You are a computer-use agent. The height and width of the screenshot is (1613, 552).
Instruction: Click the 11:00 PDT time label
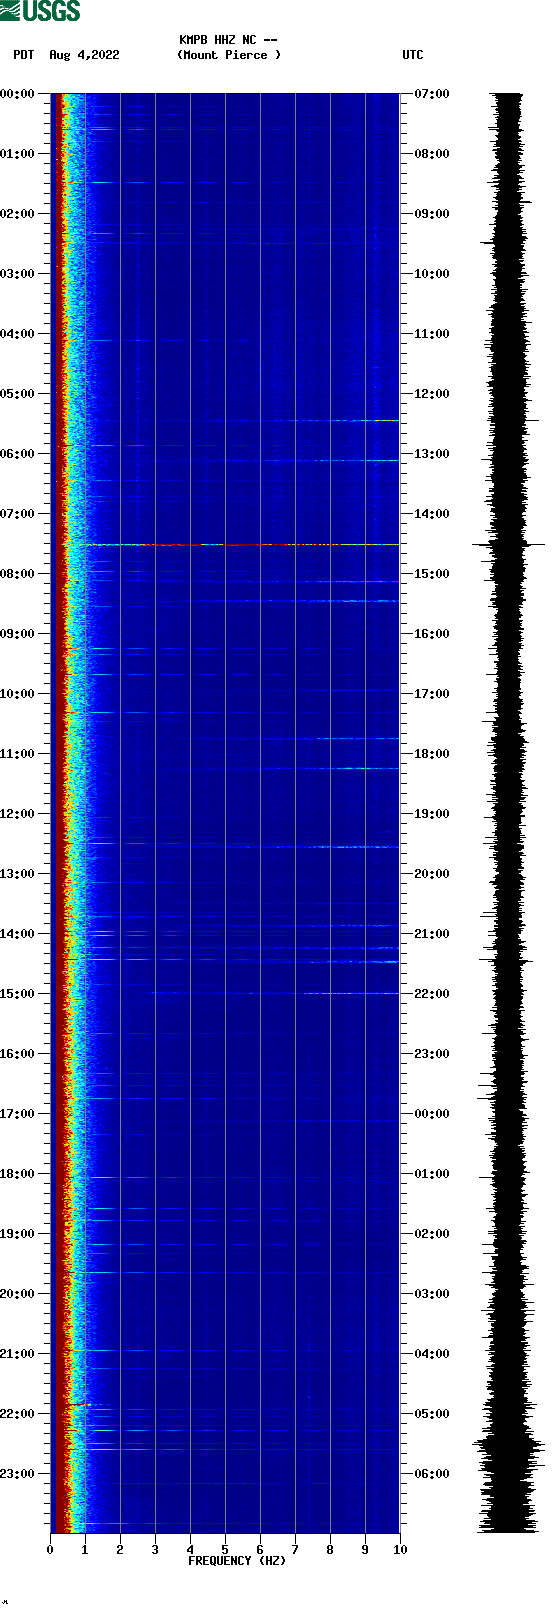pyautogui.click(x=18, y=754)
